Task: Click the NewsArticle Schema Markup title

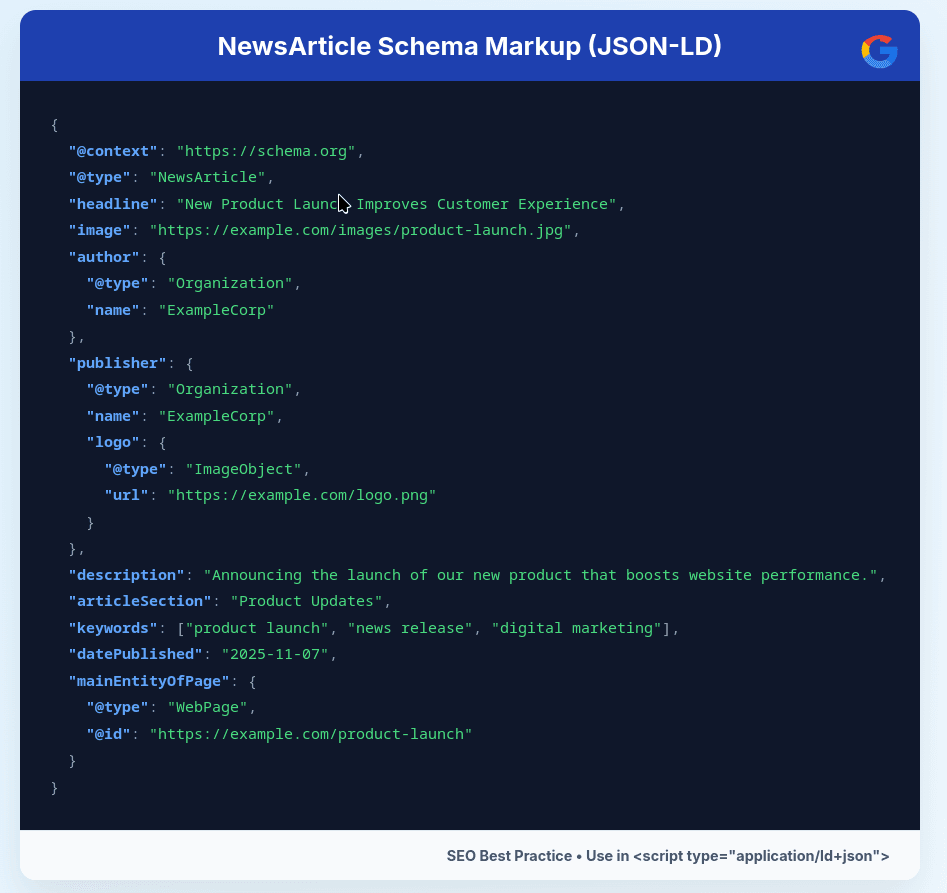Action: 469,45
